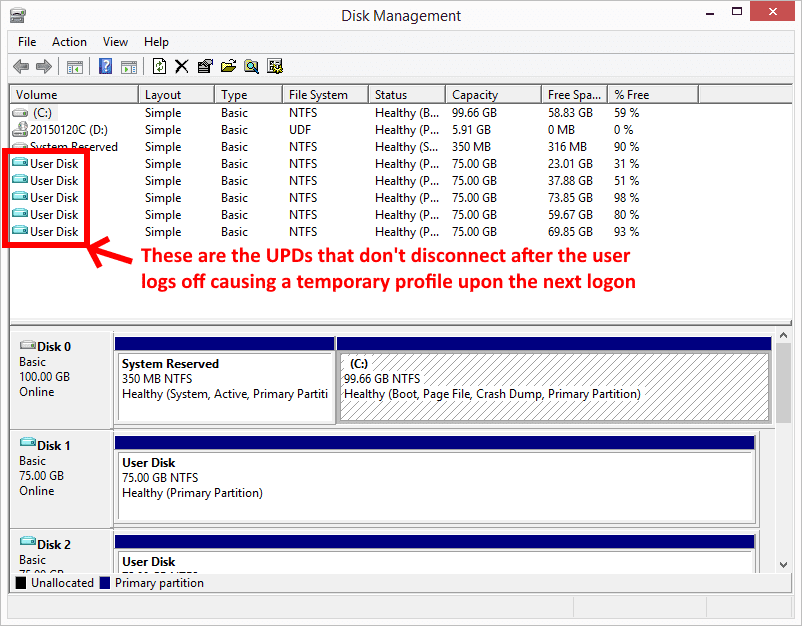Click the Disk Management title bar icon
Viewport: 802px width, 626px height.
click(x=18, y=15)
